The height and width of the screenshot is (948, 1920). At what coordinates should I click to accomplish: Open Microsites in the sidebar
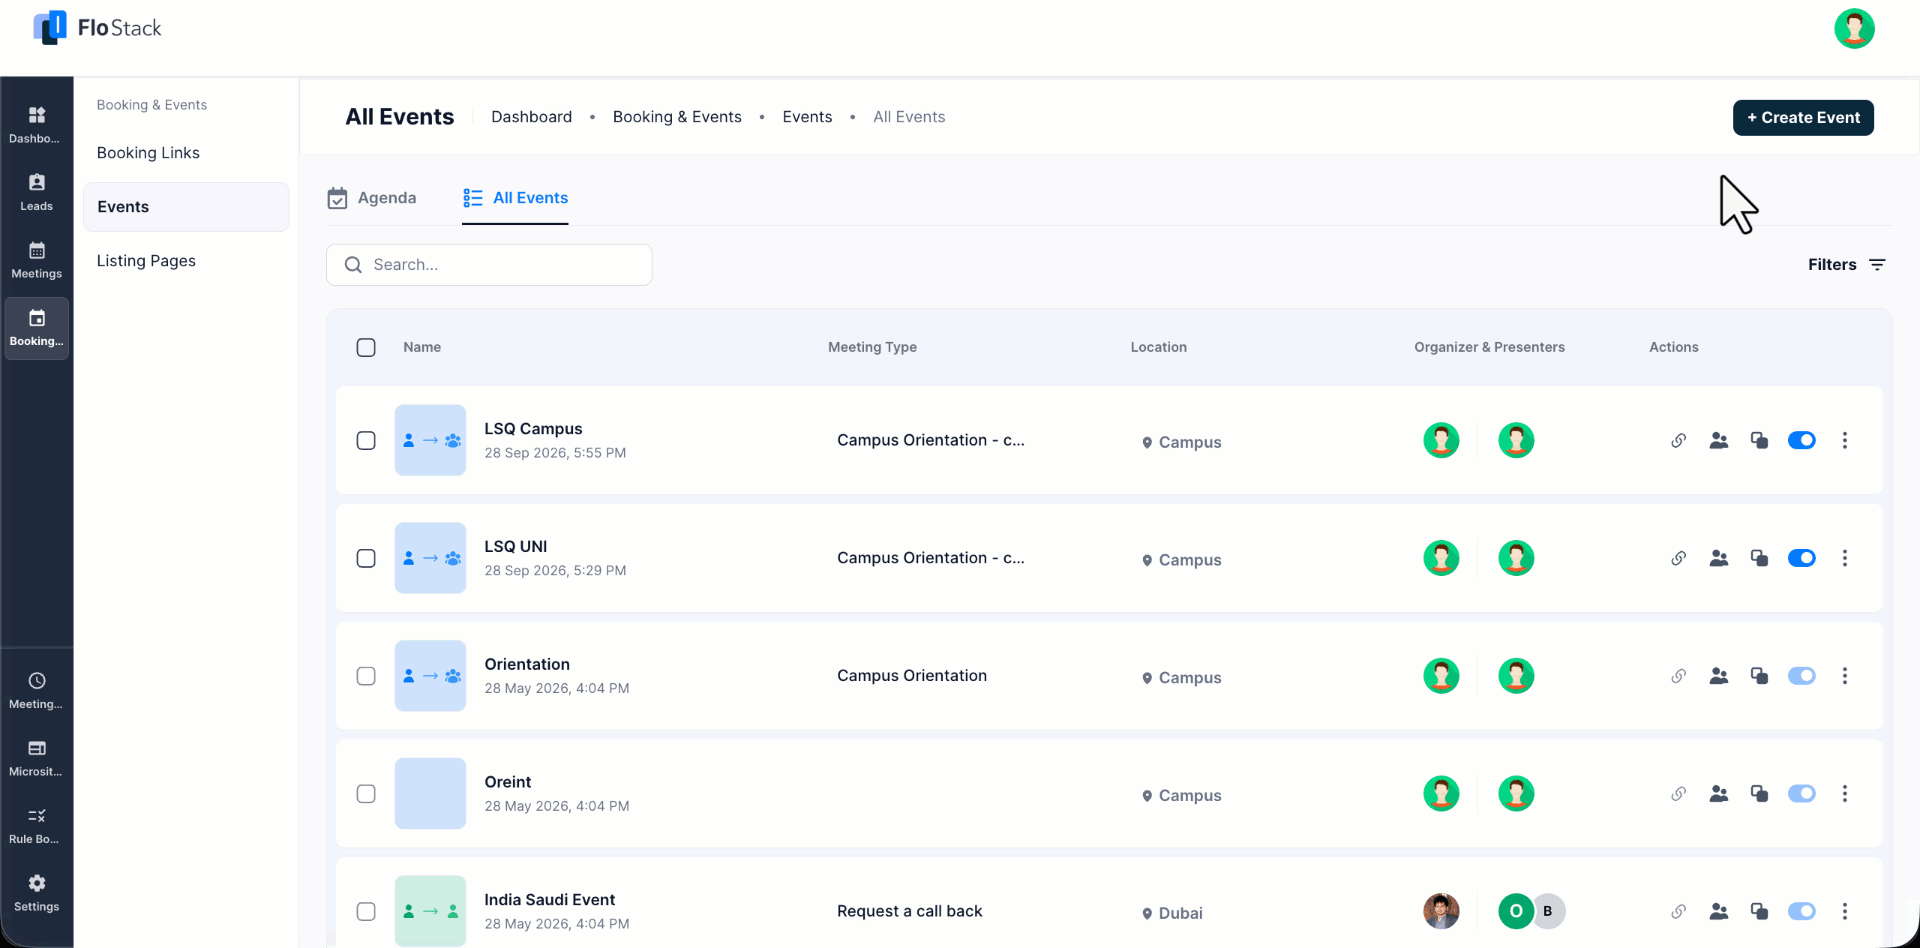tap(37, 758)
